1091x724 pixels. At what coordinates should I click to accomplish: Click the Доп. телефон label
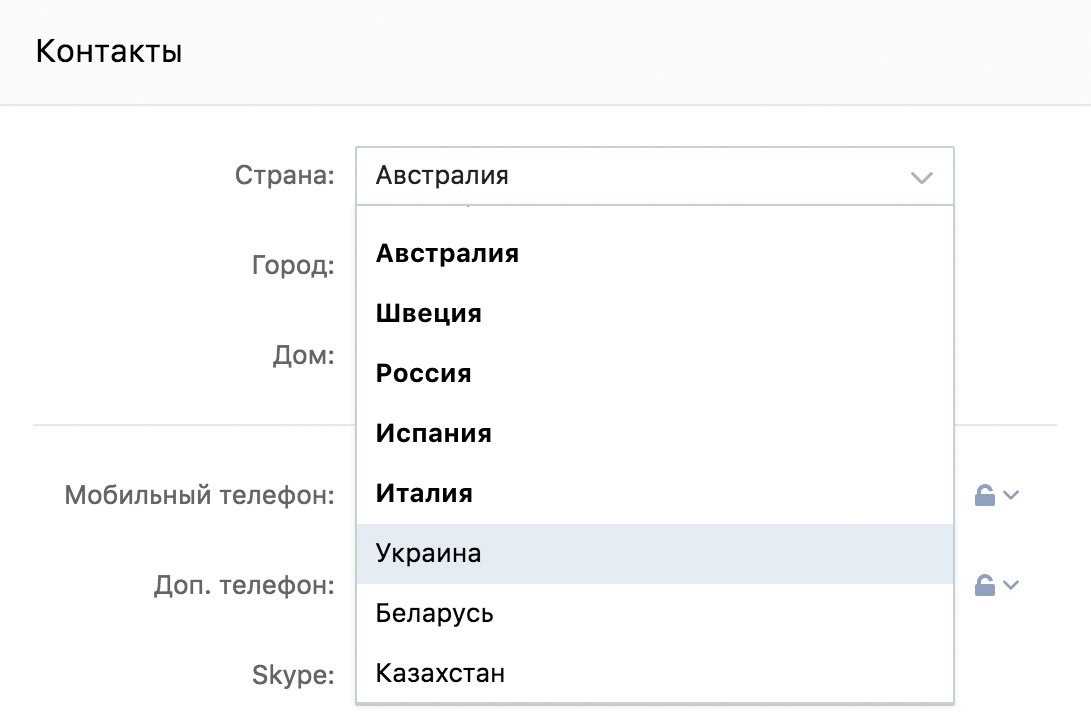pyautogui.click(x=244, y=585)
